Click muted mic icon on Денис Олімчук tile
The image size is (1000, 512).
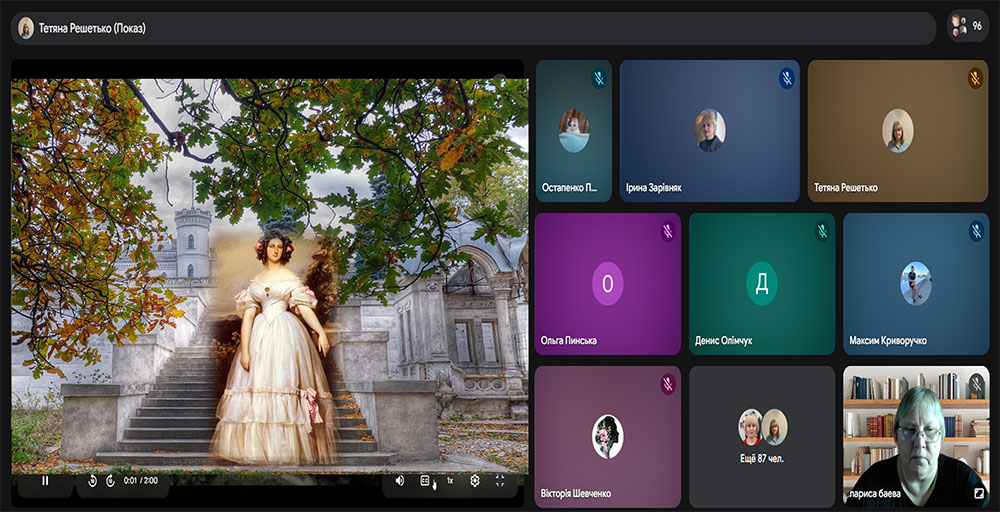pyautogui.click(x=821, y=231)
